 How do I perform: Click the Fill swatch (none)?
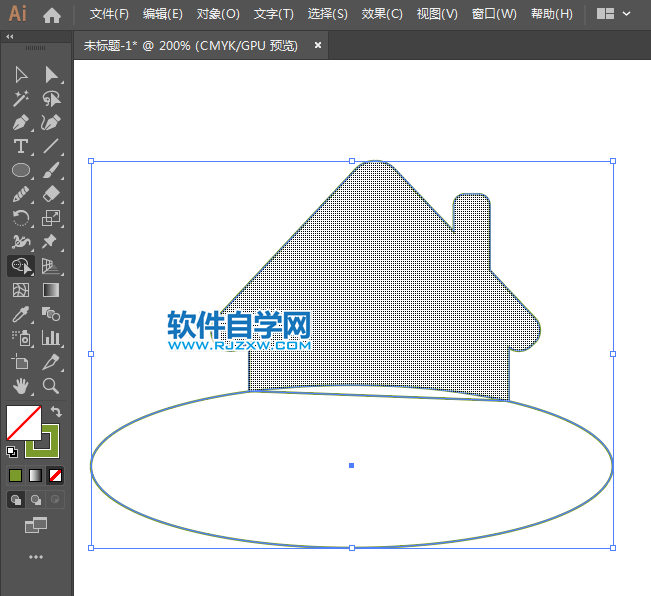coord(24,423)
